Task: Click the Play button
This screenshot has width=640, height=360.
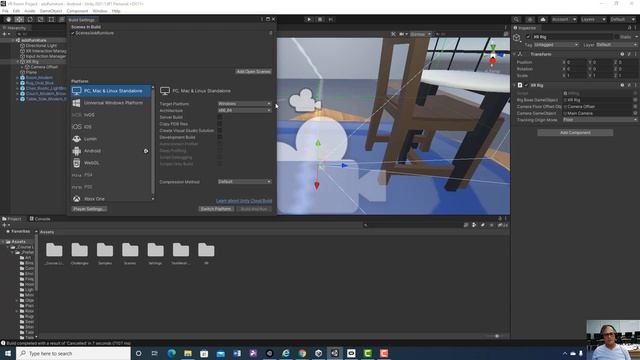Action: [309, 19]
